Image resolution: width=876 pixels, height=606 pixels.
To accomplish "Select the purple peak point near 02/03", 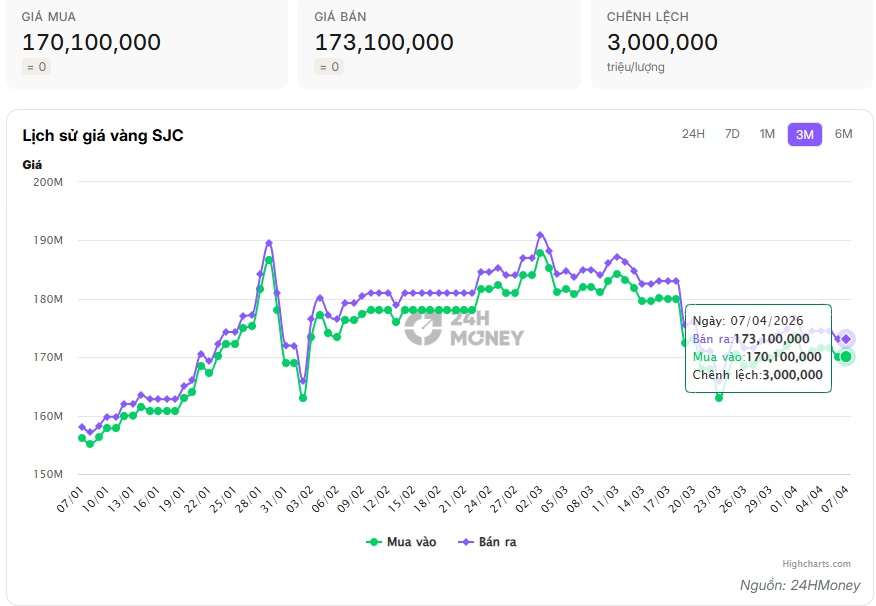I will [540, 235].
